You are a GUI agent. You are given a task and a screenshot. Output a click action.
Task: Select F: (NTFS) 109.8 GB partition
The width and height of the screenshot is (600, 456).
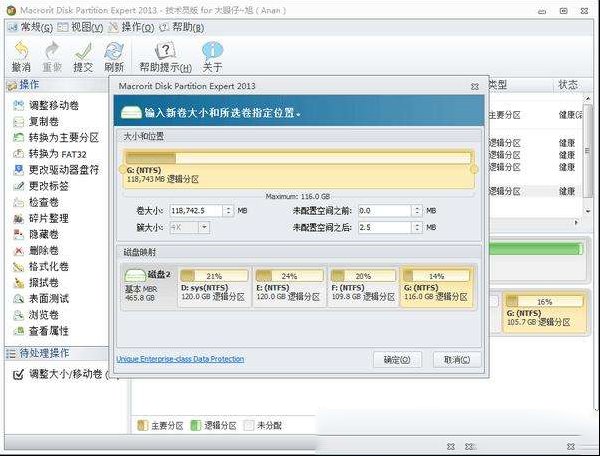(x=363, y=287)
